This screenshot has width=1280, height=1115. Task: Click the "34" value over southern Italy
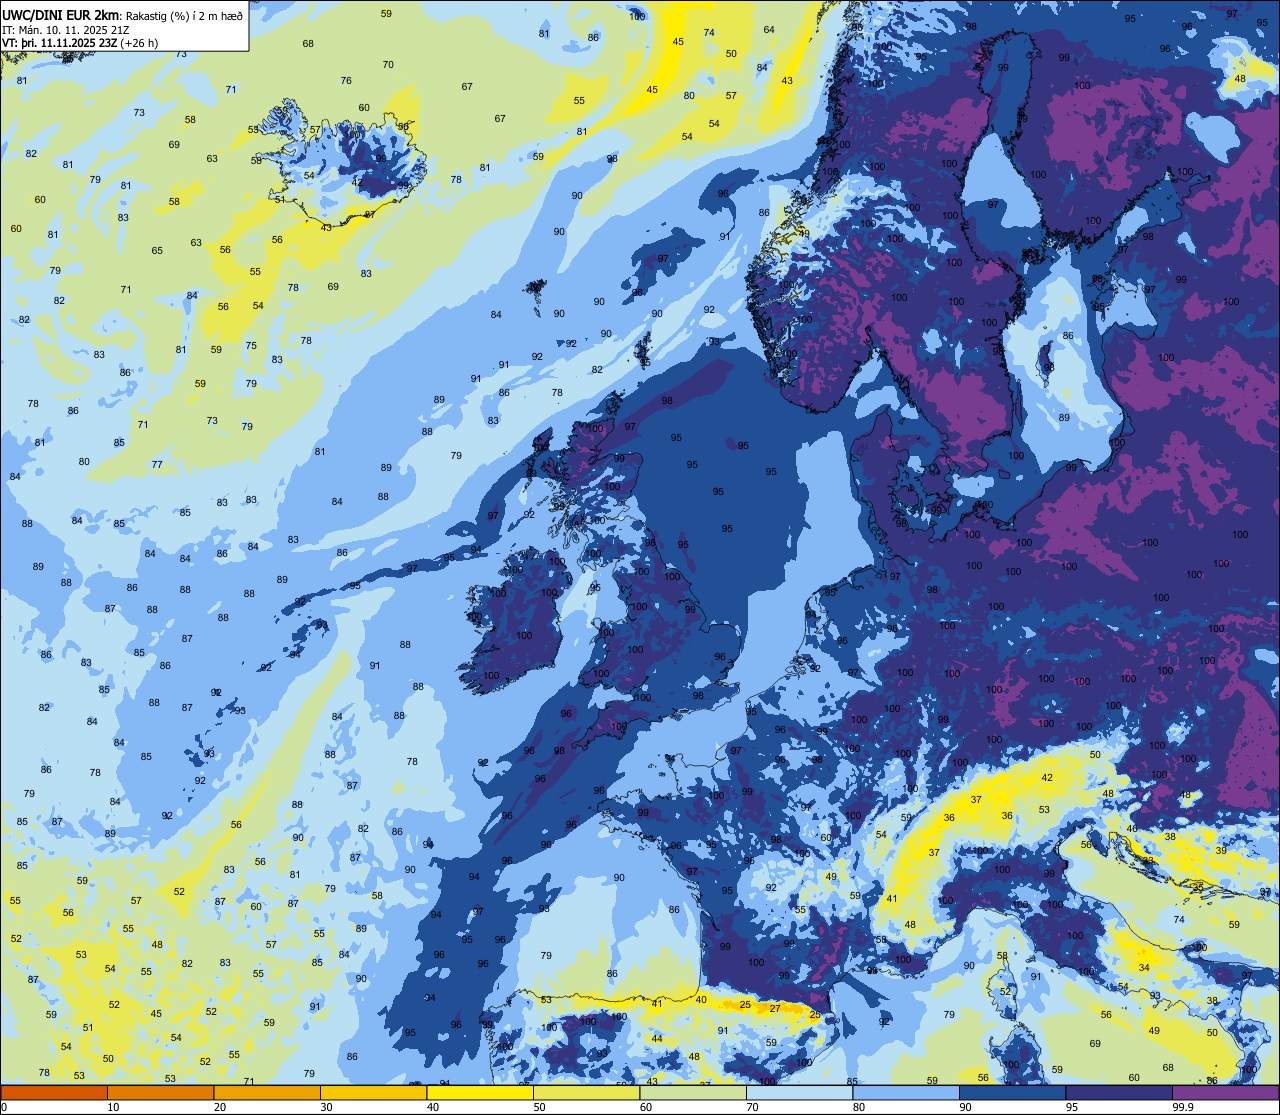(x=1144, y=967)
